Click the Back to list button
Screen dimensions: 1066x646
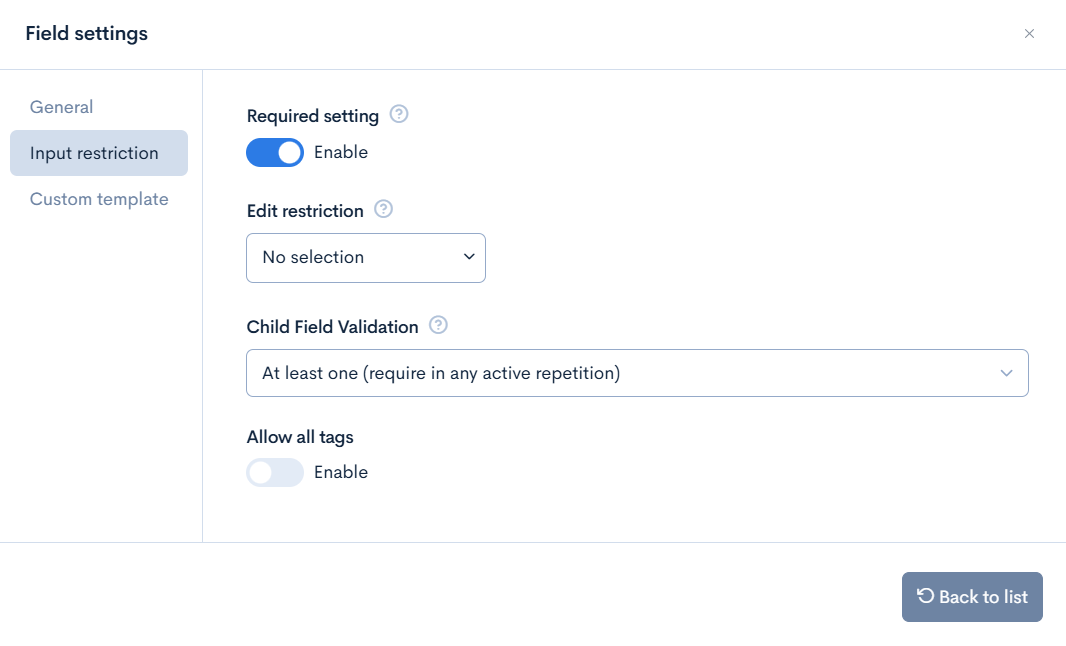click(972, 596)
